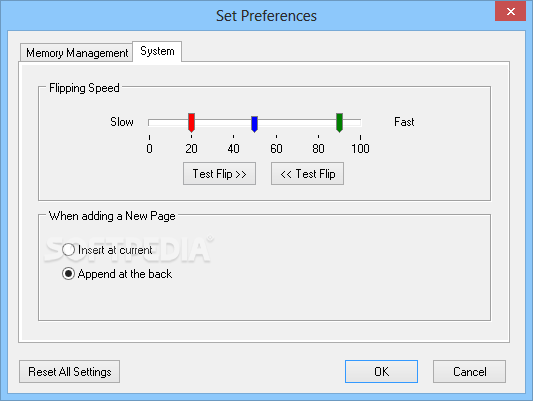Switch to the Memory Management tab

76,53
